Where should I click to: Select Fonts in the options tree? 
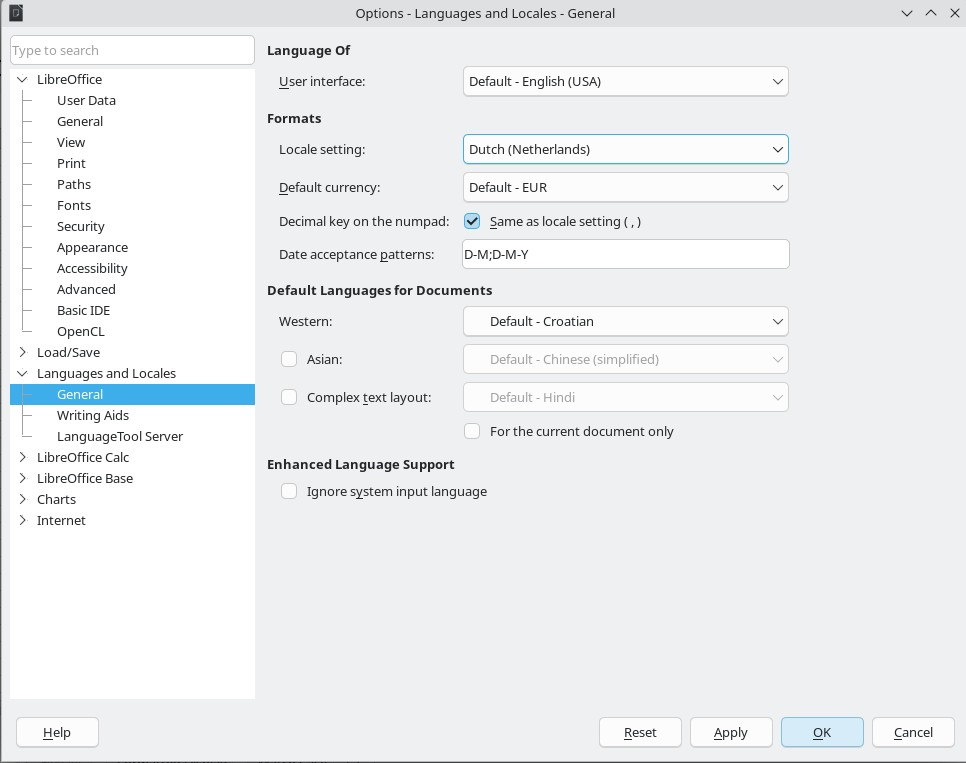(74, 205)
